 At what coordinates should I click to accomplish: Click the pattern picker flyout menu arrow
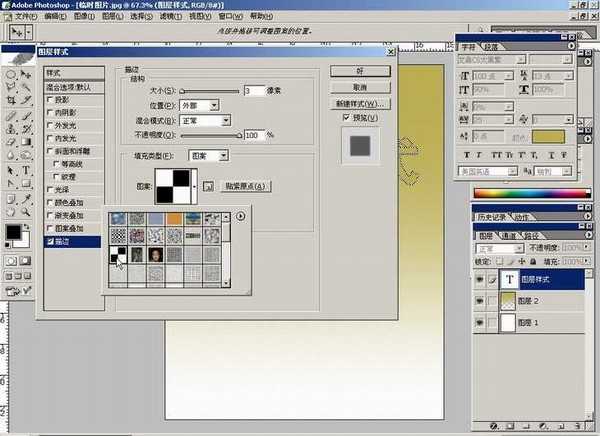coord(239,217)
